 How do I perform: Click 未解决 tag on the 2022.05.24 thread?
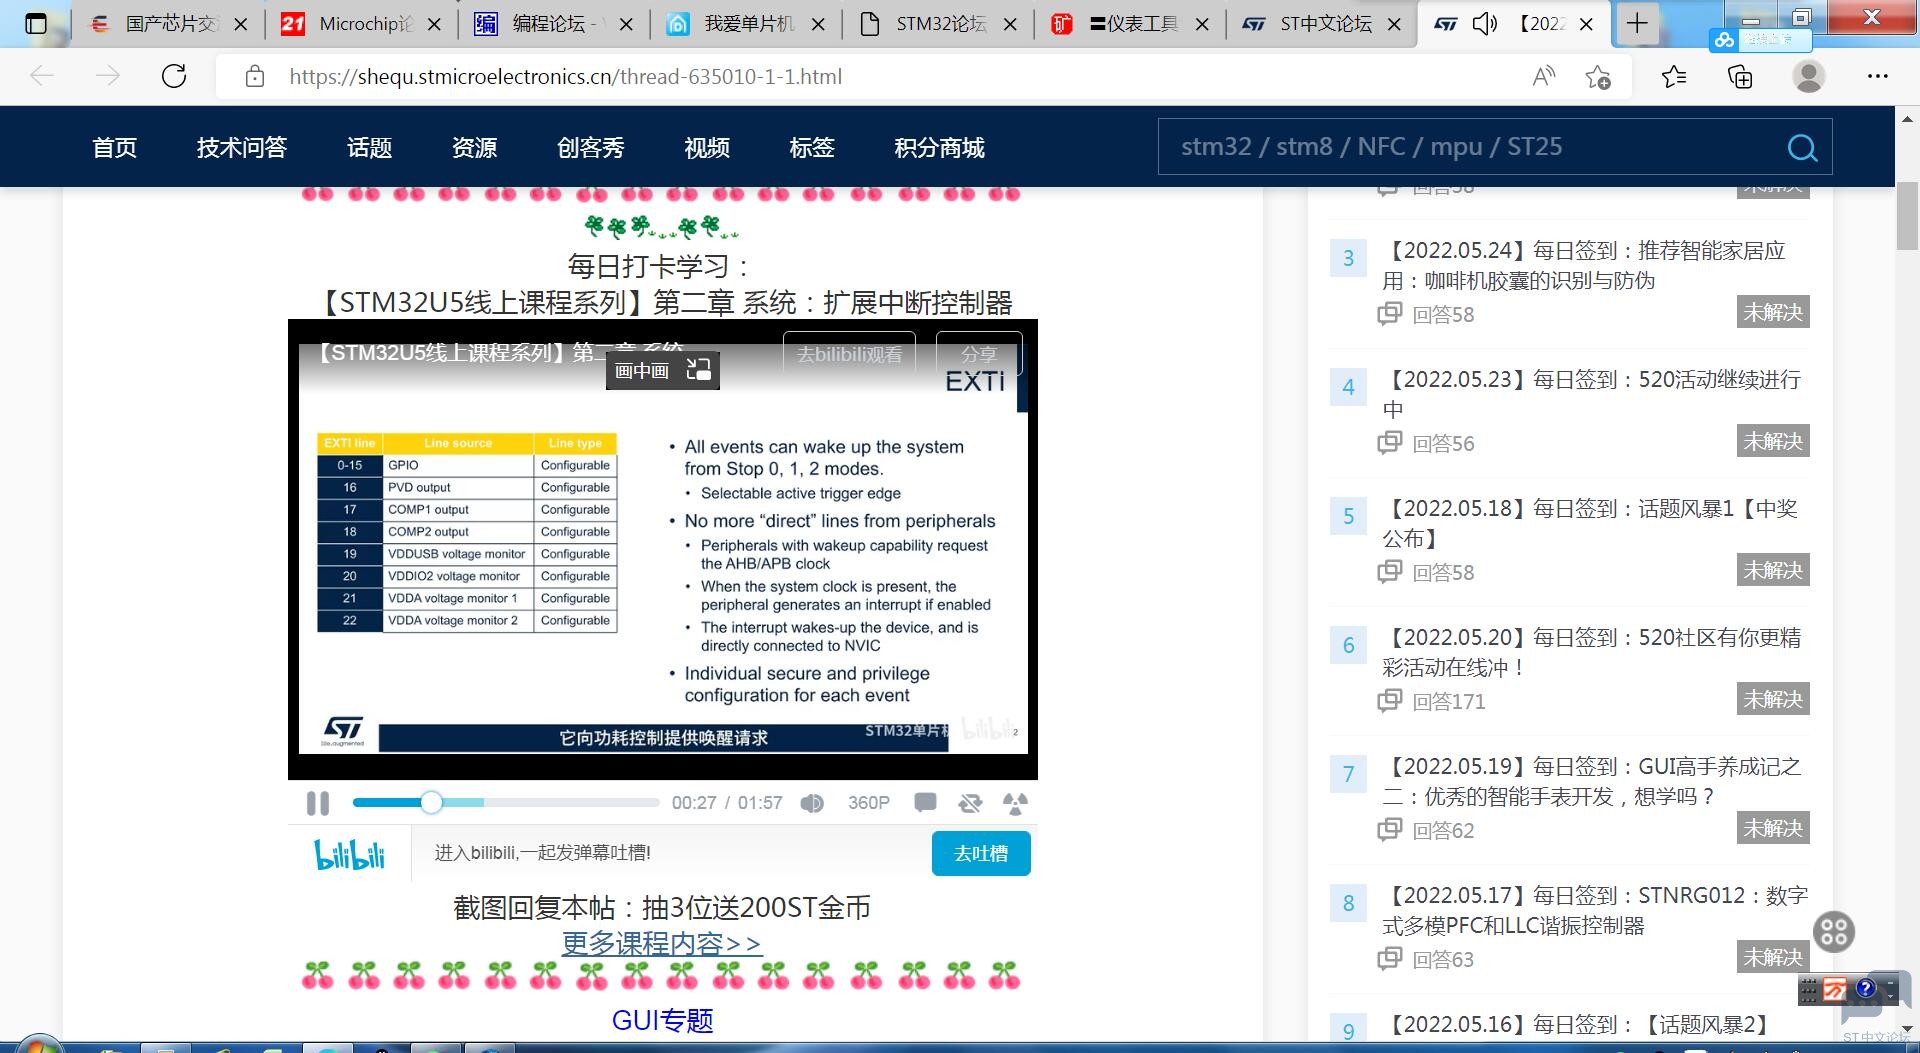click(1773, 312)
